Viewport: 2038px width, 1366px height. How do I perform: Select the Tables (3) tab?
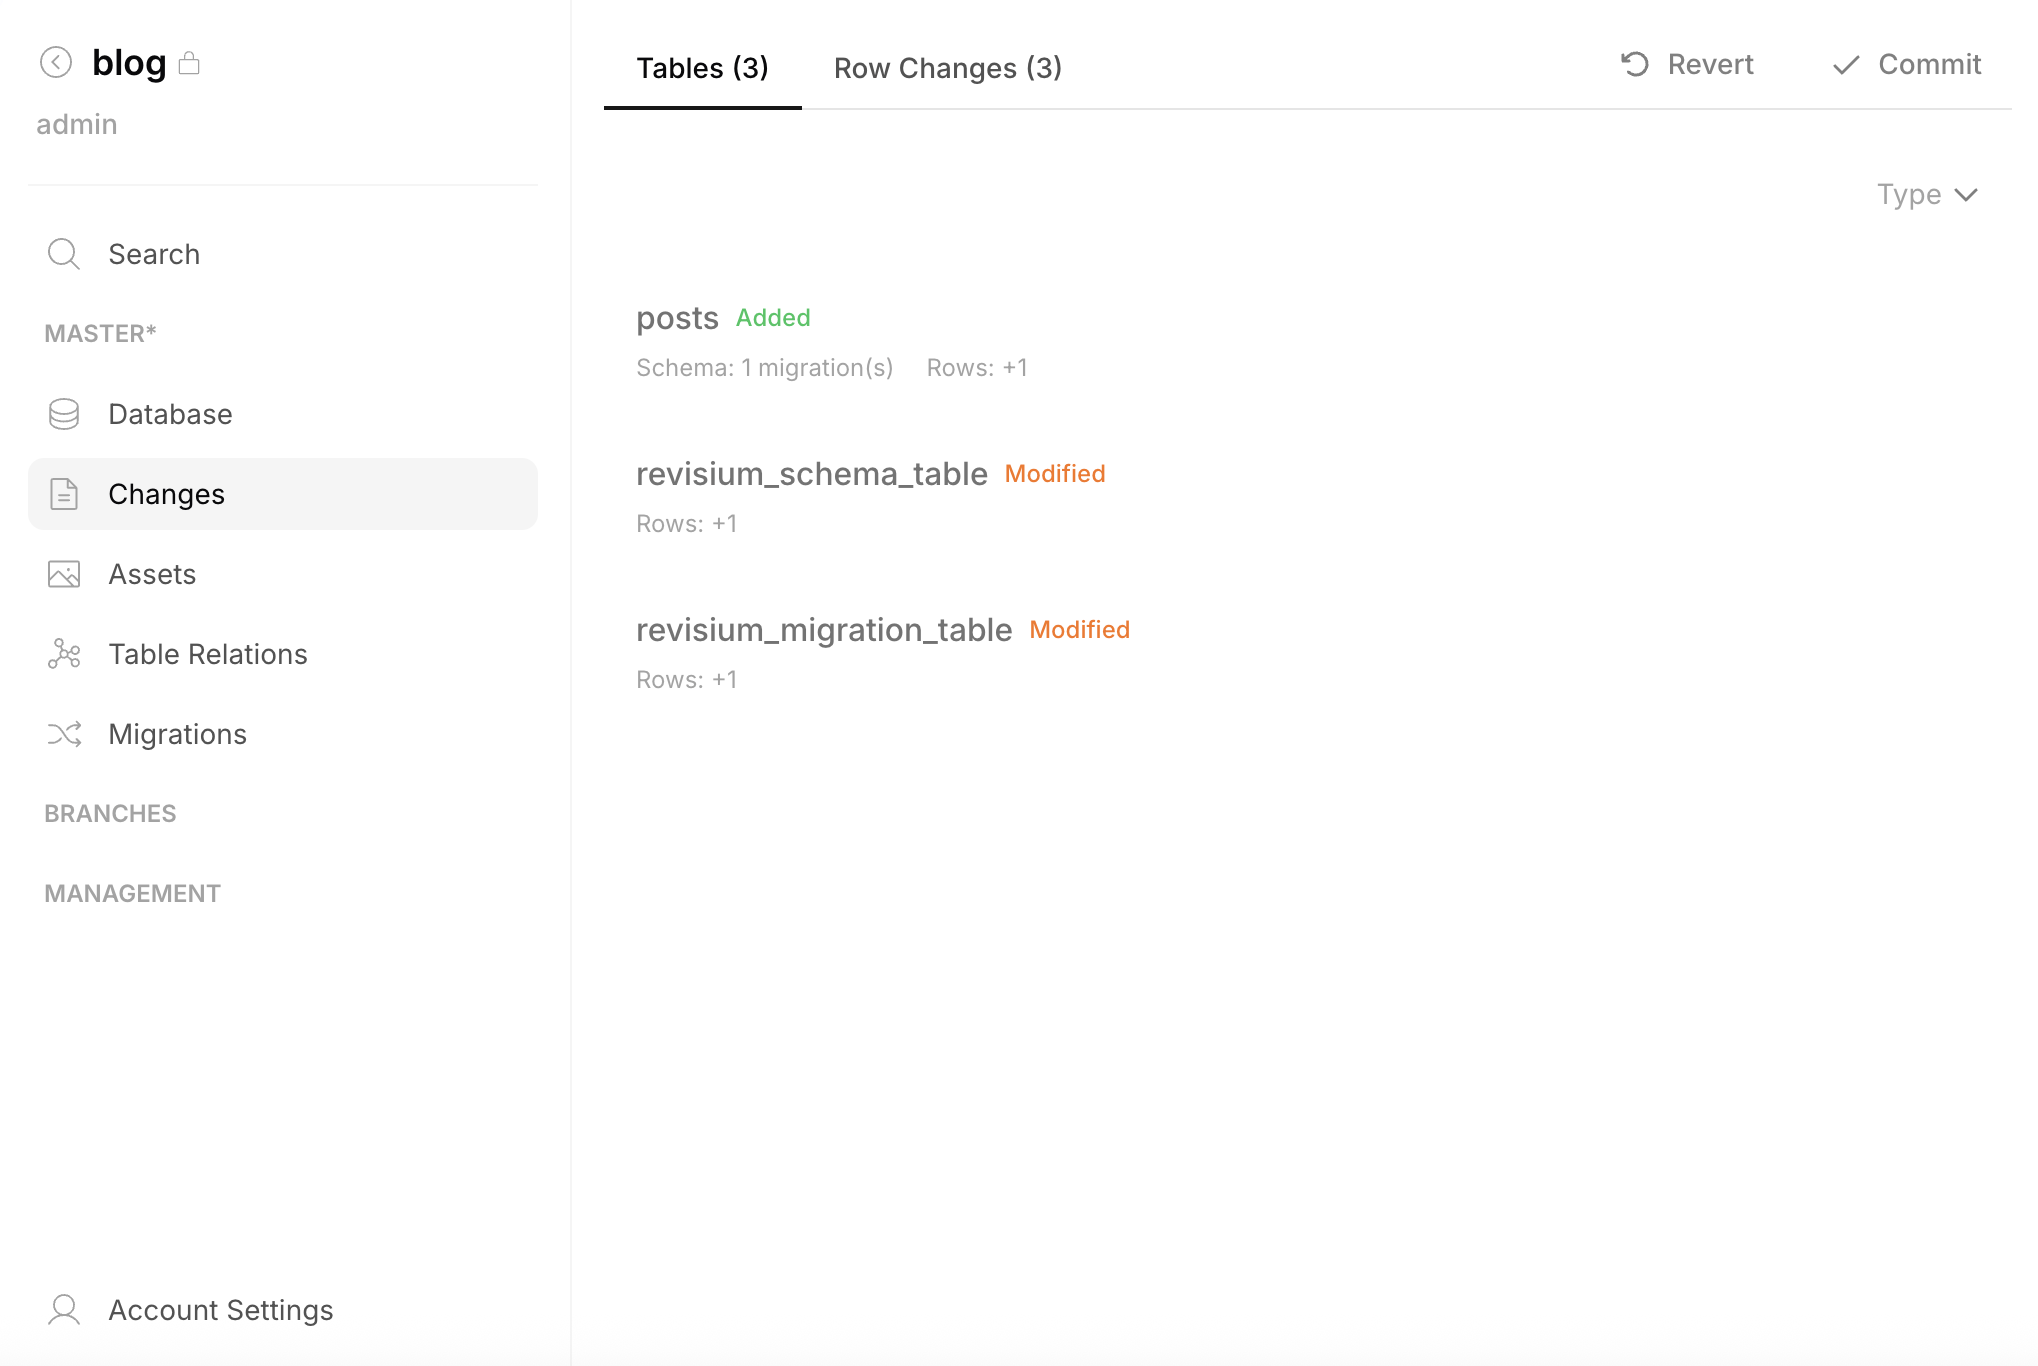[701, 68]
